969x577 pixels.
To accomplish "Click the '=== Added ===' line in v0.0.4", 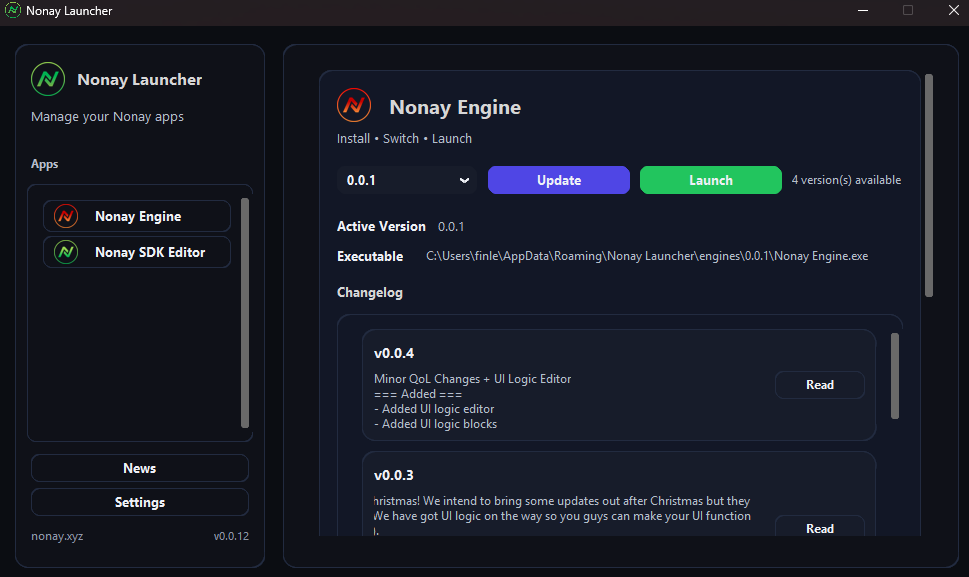I will pos(418,394).
